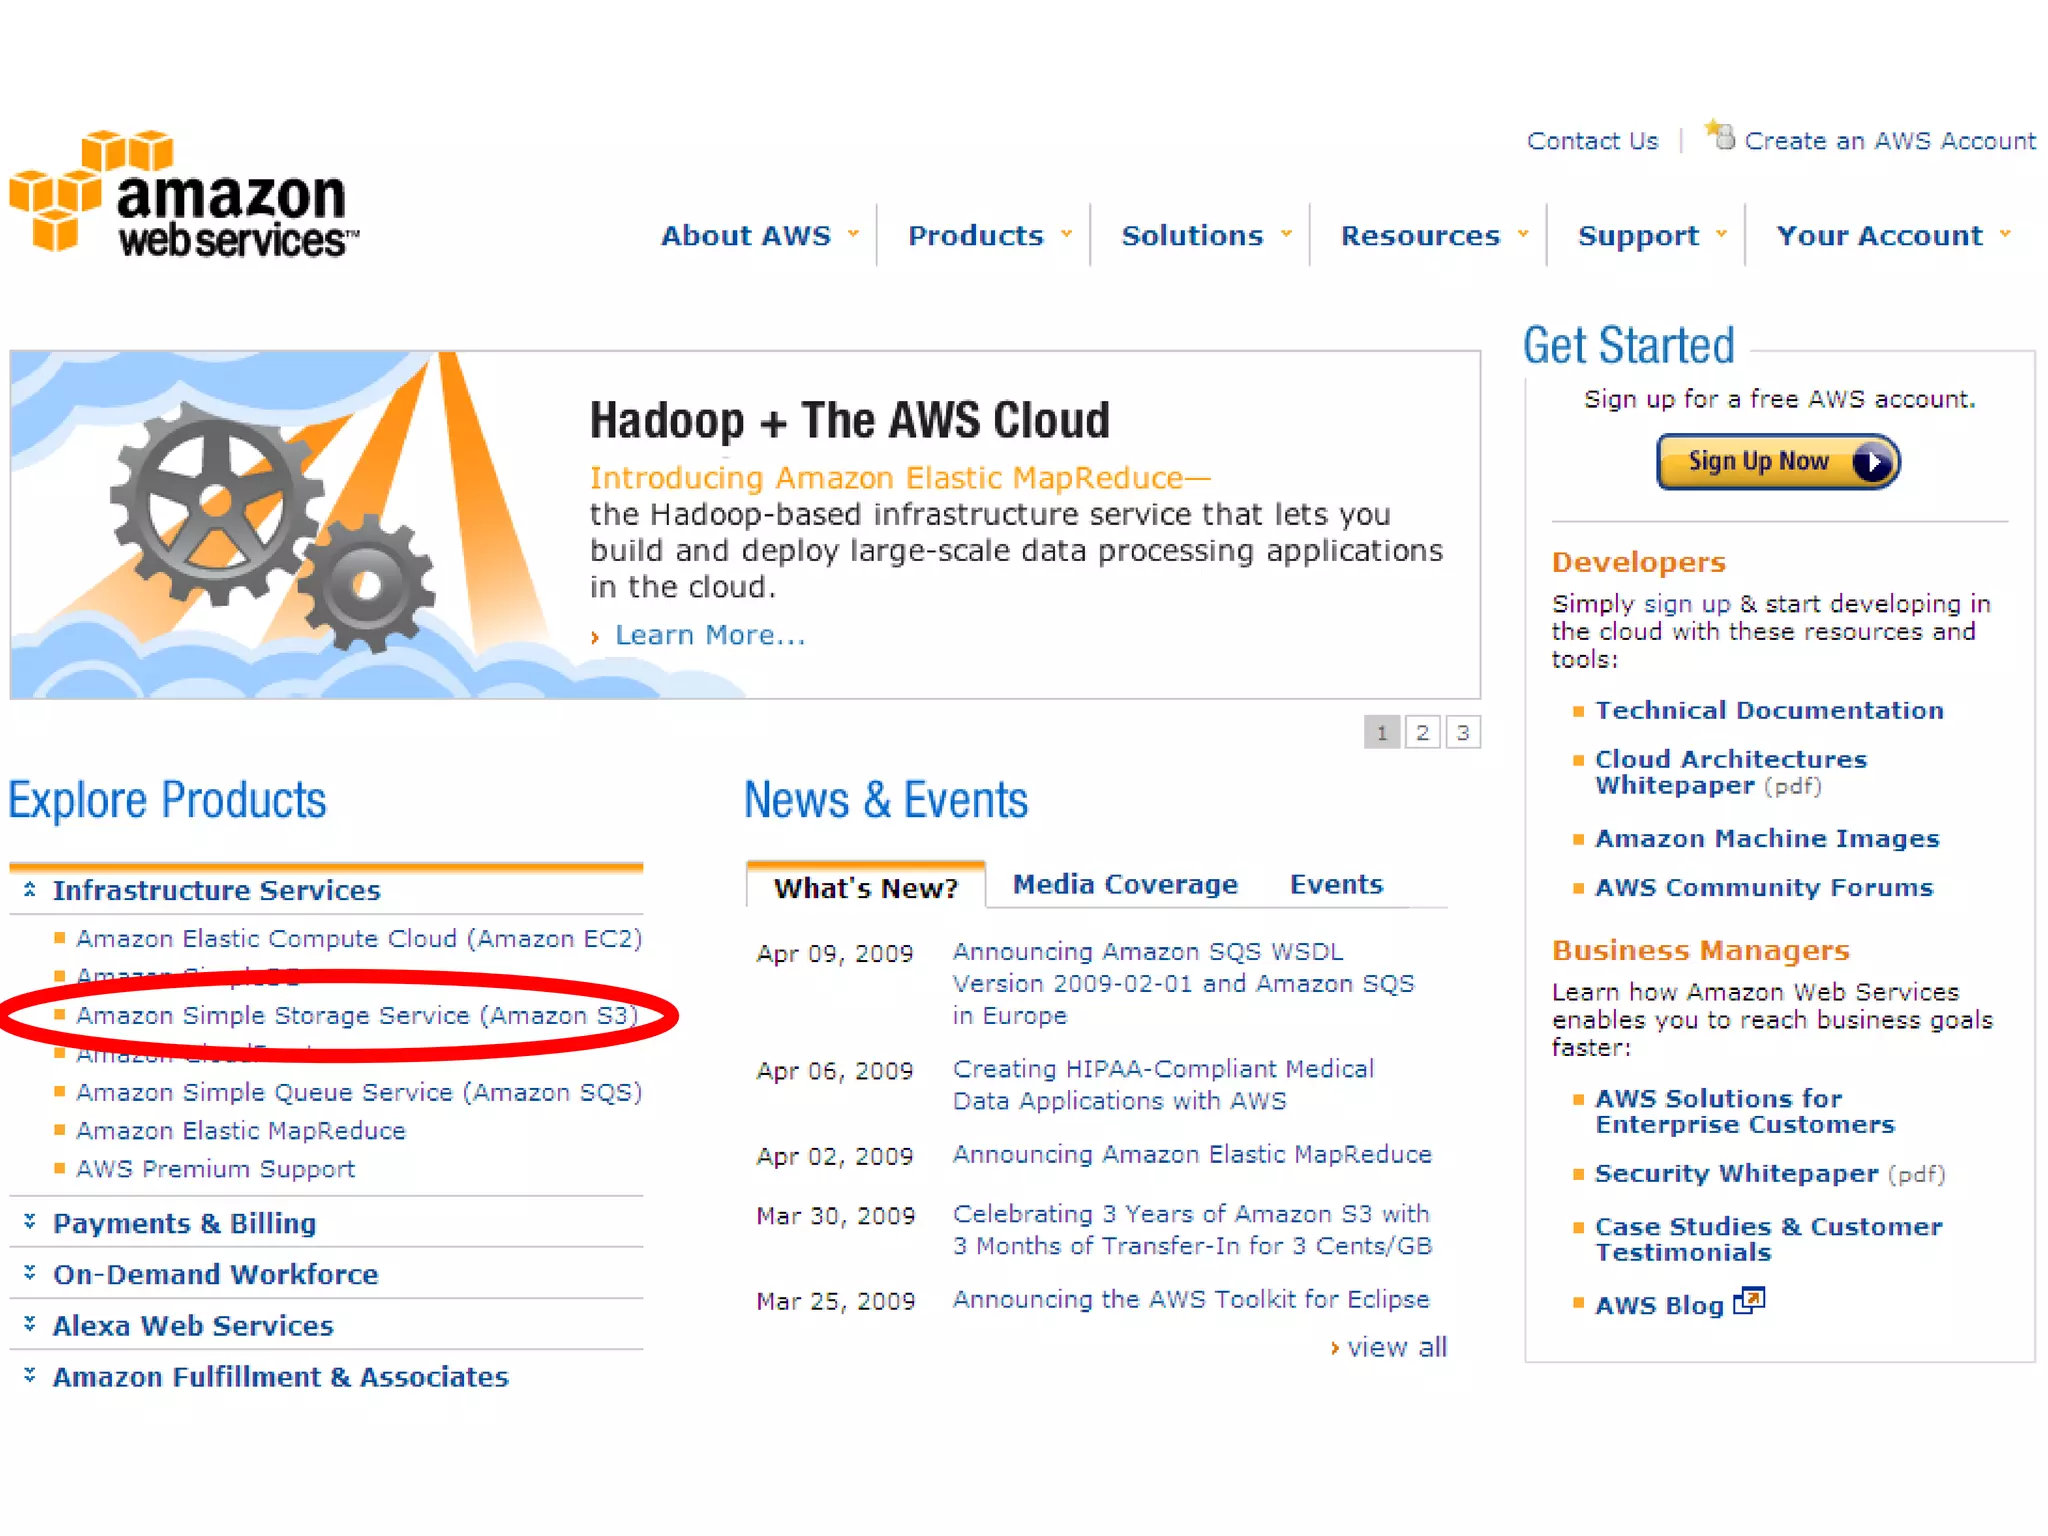Open Celebrating 3 Years of Amazon S3 news
Viewport: 2048px width, 1536px height.
tap(1192, 1230)
